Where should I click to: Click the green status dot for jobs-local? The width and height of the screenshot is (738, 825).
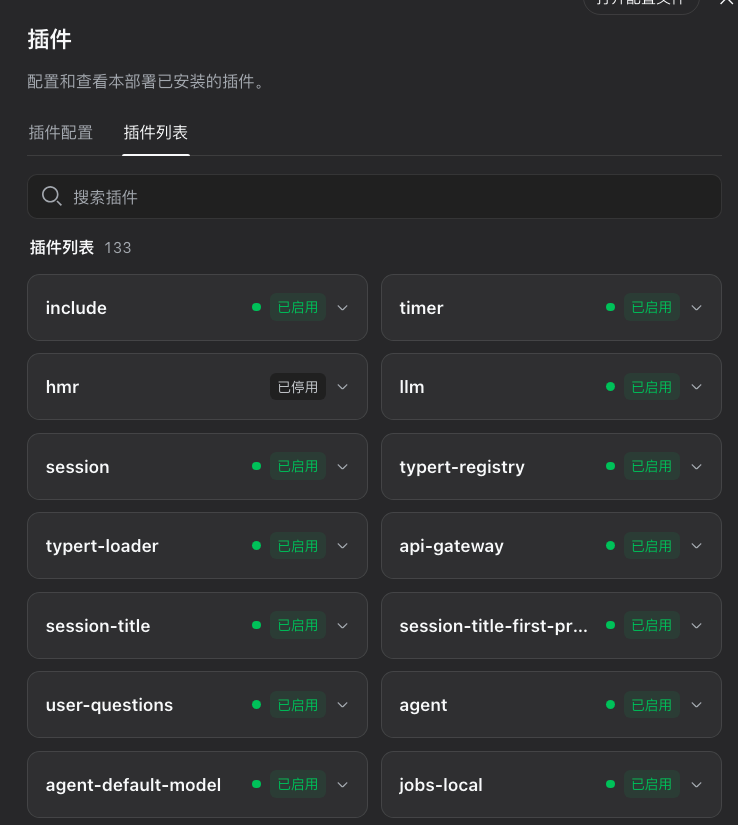pyautogui.click(x=610, y=784)
